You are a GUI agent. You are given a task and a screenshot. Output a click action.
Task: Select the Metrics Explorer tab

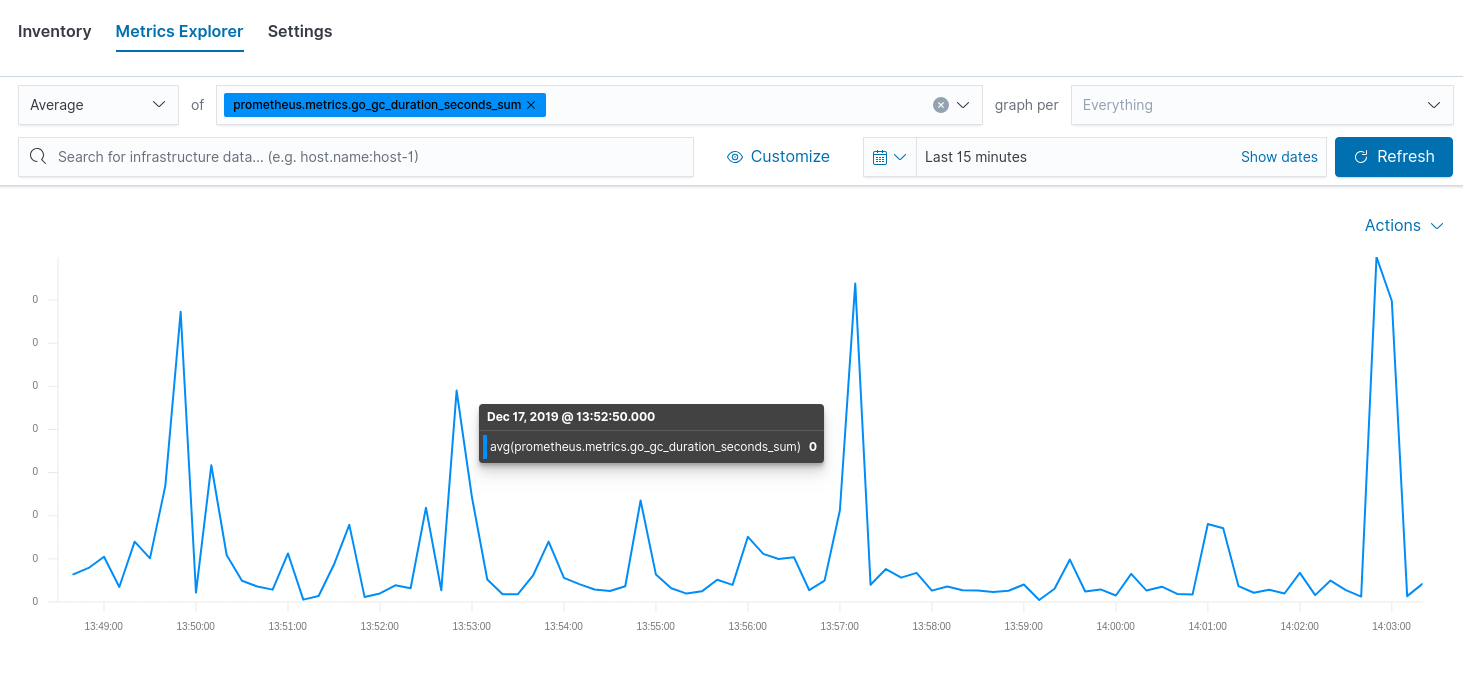(x=180, y=31)
